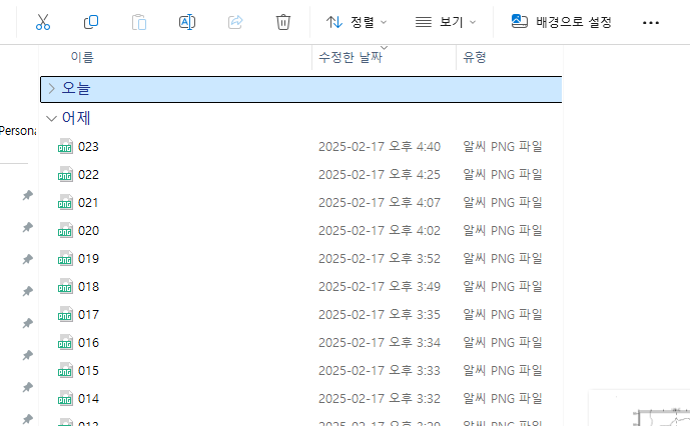Image resolution: width=690 pixels, height=426 pixels.
Task: Select file name 021
Action: click(88, 202)
